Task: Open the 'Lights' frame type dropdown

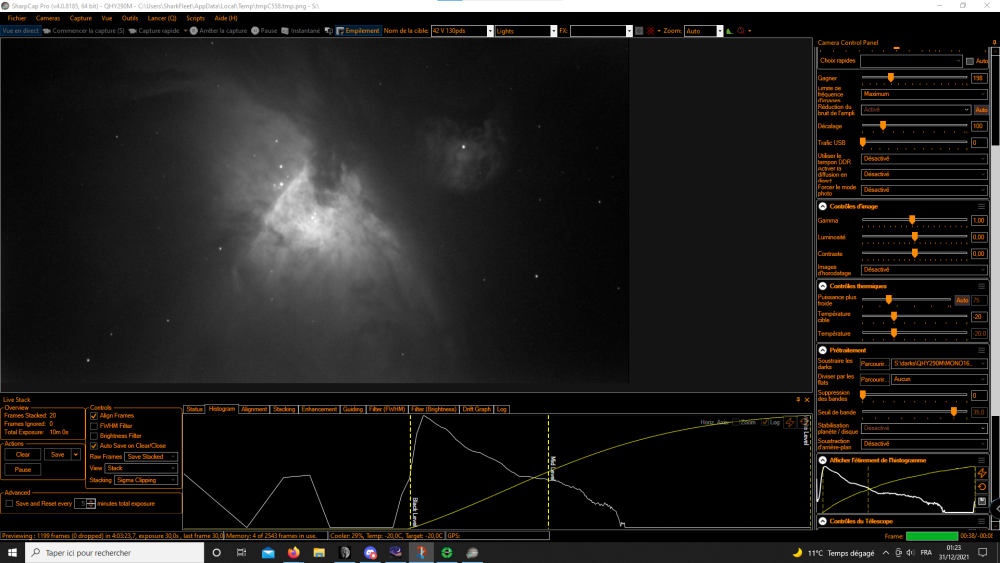Action: 554,31
